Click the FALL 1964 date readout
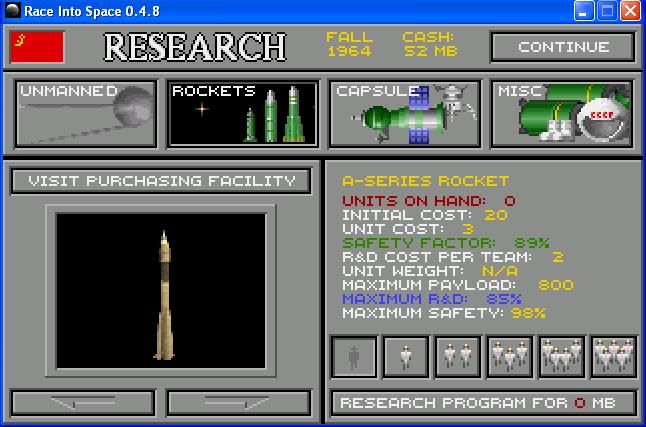 (x=349, y=44)
